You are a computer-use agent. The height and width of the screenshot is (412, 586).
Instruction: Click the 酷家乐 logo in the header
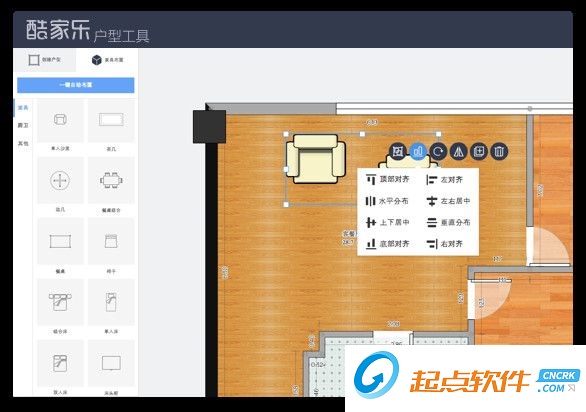click(58, 30)
